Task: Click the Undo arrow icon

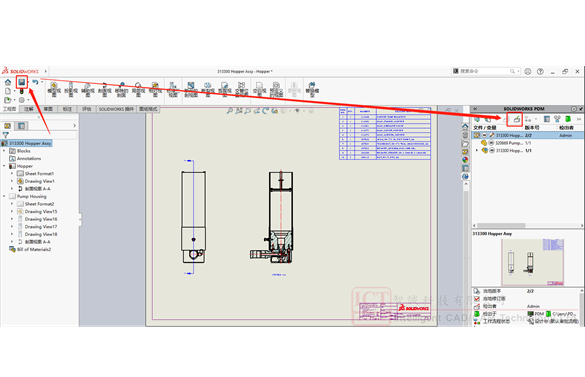Action: [x=35, y=82]
